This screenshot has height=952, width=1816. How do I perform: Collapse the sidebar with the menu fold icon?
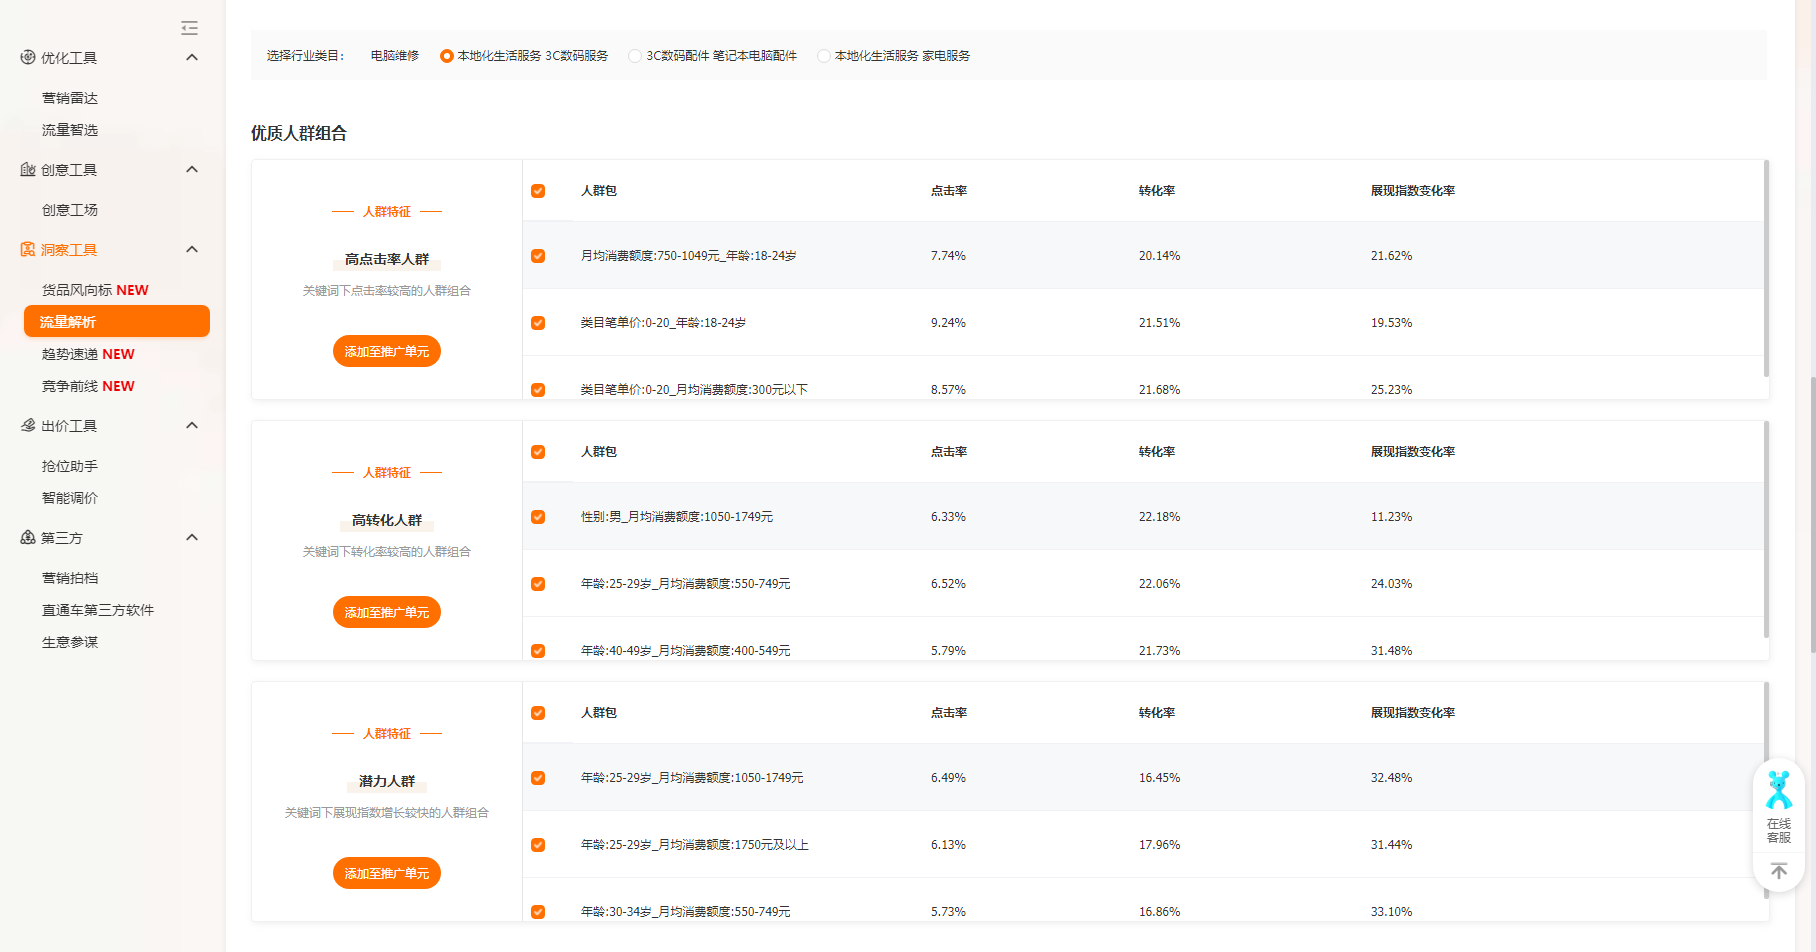[x=189, y=28]
